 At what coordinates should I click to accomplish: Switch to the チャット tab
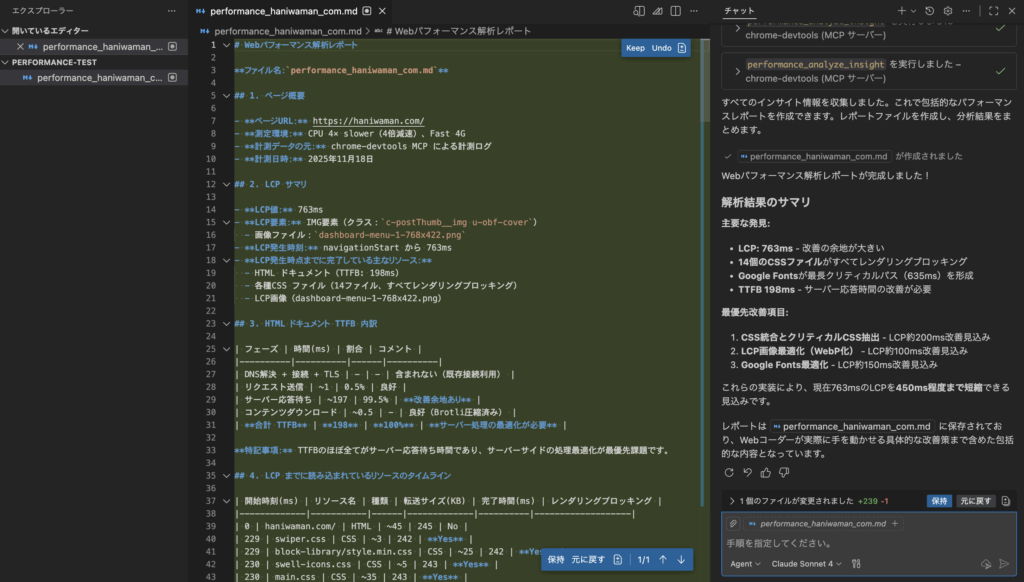point(739,11)
